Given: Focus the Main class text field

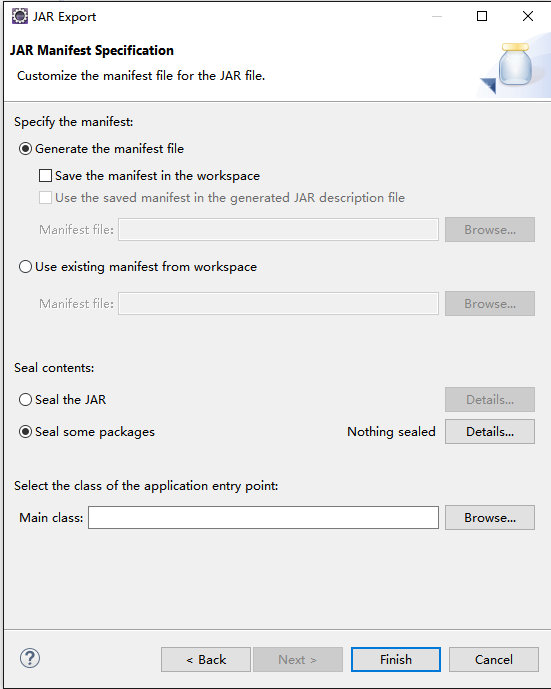Looking at the screenshot, I should tap(263, 518).
